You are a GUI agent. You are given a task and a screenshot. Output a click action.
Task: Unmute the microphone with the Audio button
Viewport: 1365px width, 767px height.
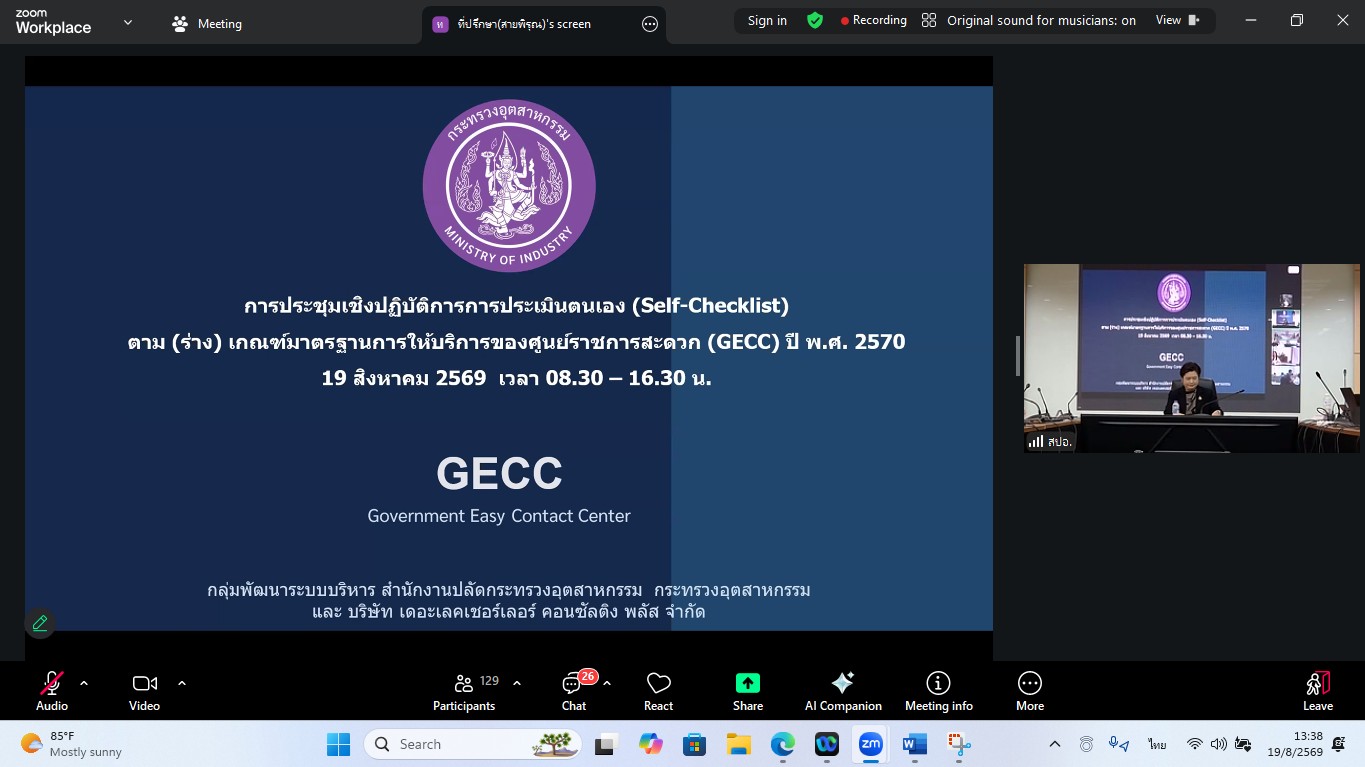point(52,691)
